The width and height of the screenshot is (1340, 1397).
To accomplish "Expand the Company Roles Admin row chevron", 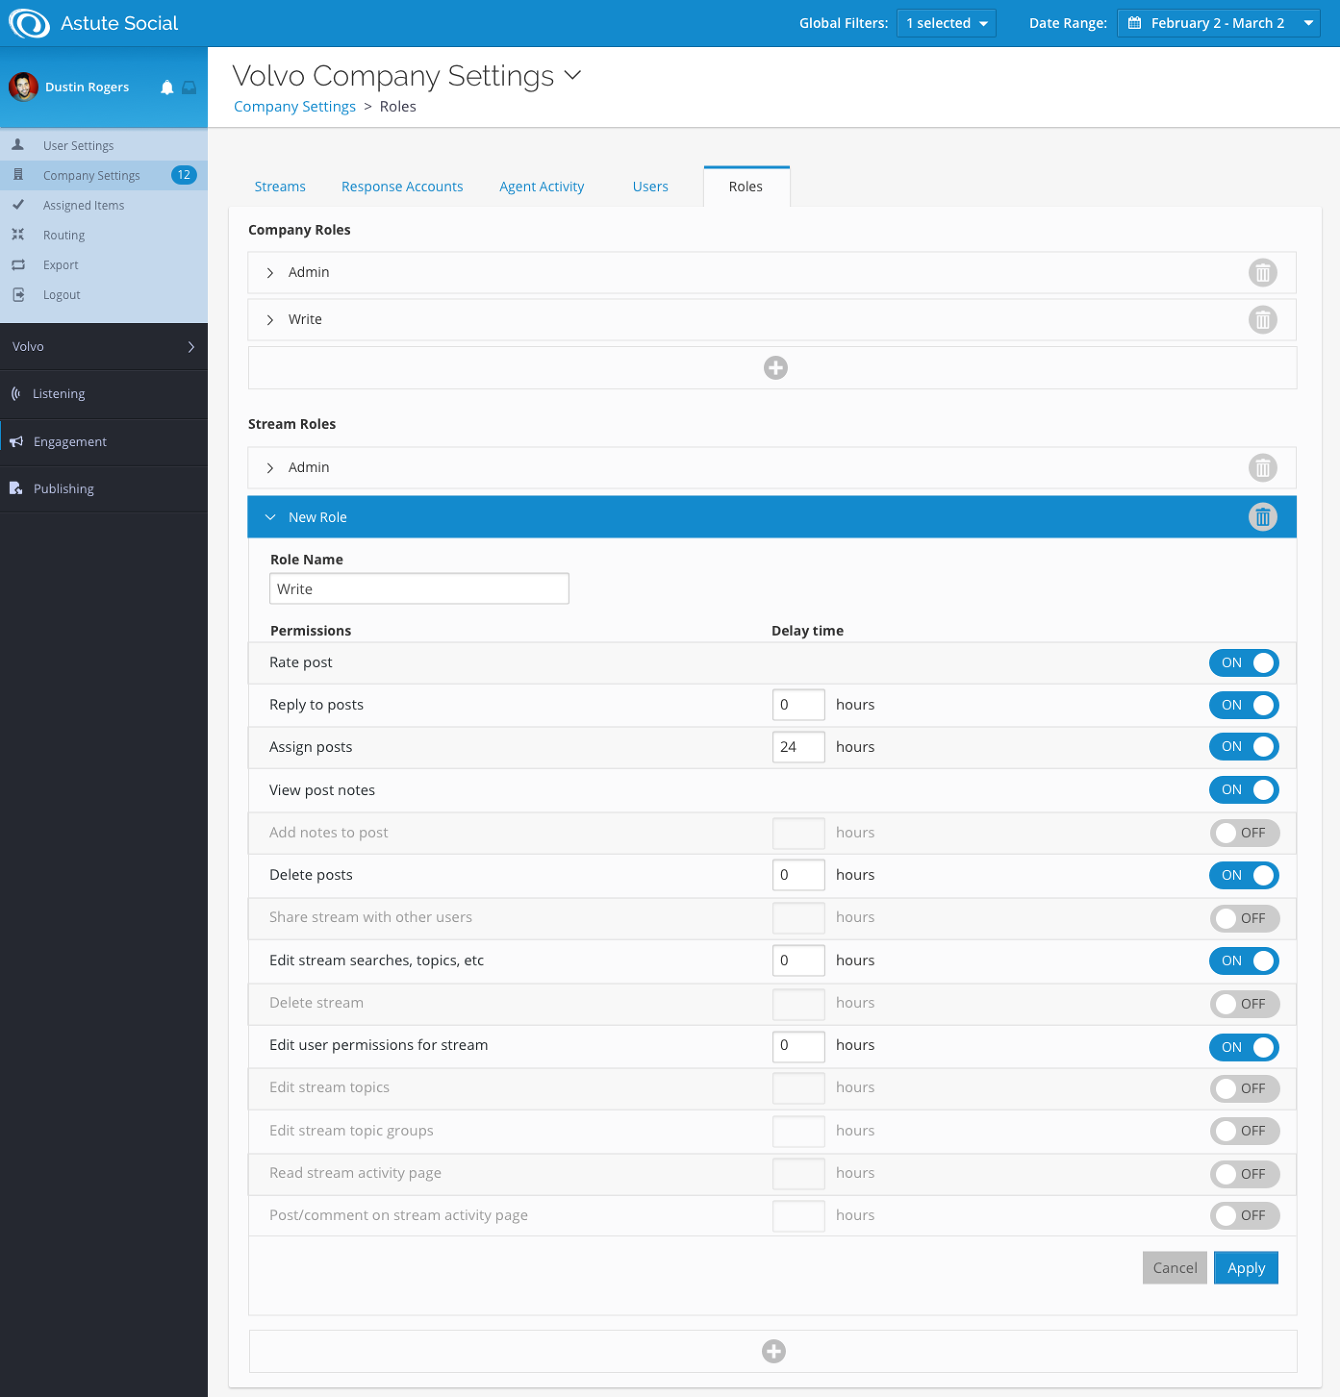I will click(270, 272).
